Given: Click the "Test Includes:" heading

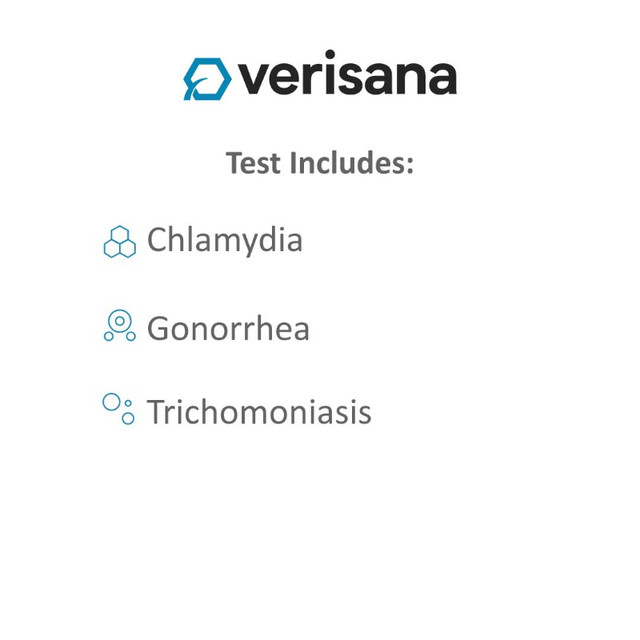Looking at the screenshot, I should [x=320, y=162].
